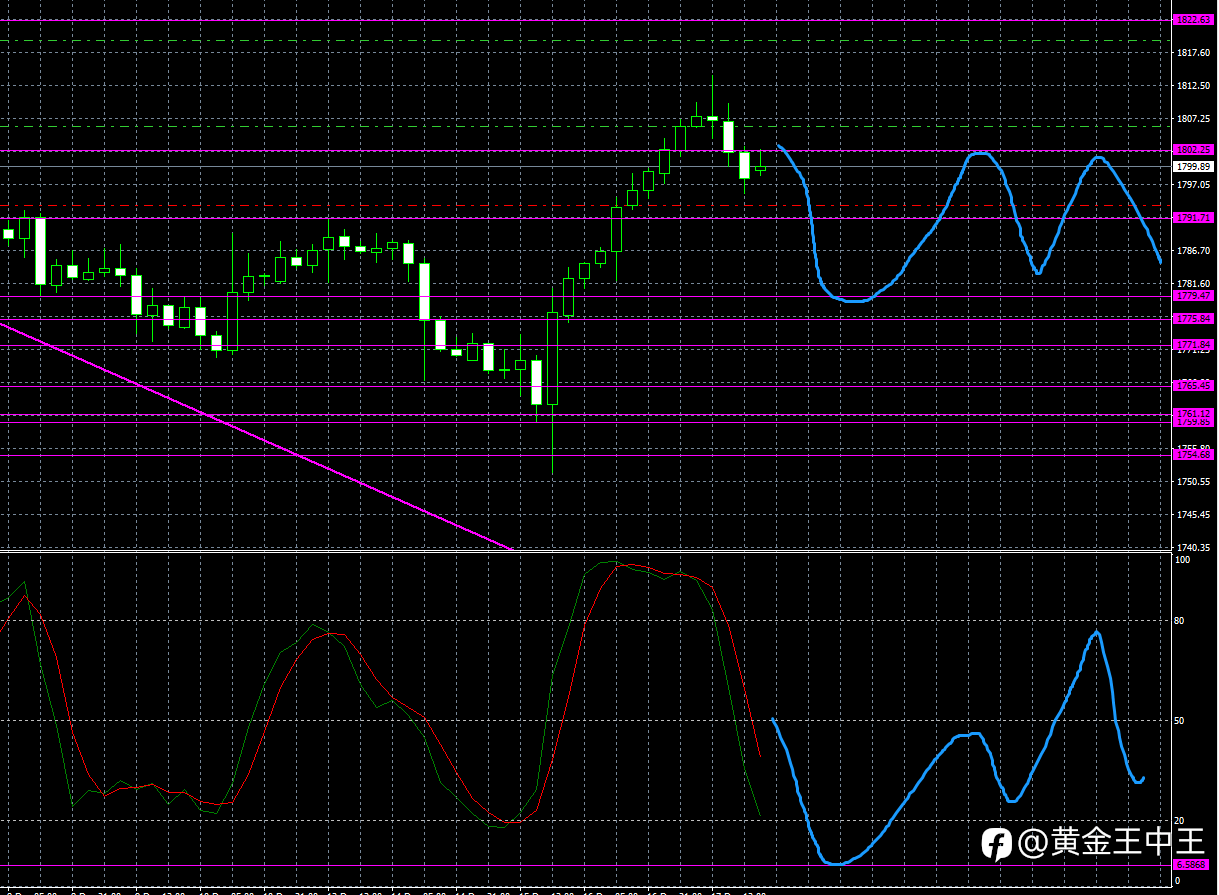Screen dimensions: 1219x895
Task: Click the 80 level on indicator scale
Action: [1181, 621]
